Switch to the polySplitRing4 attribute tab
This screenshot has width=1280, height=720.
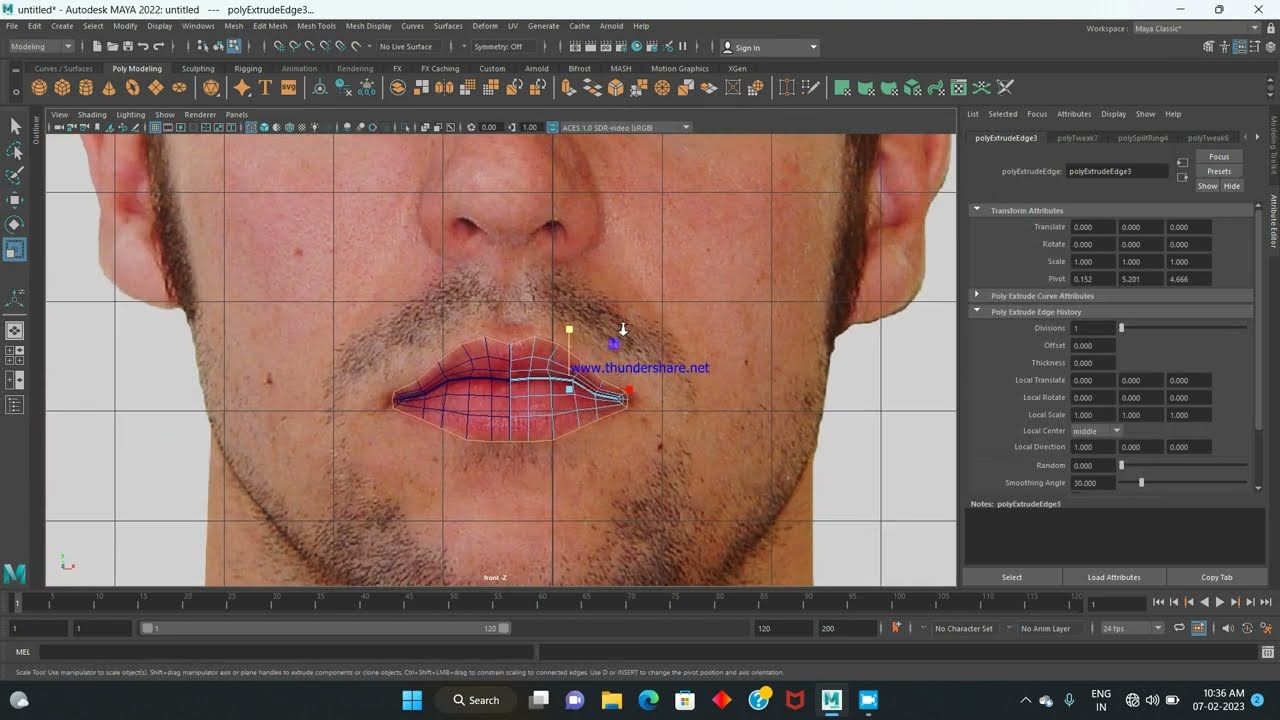1143,138
